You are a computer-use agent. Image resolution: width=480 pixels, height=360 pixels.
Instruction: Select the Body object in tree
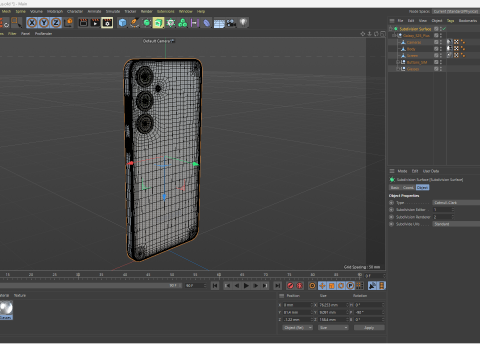point(411,49)
